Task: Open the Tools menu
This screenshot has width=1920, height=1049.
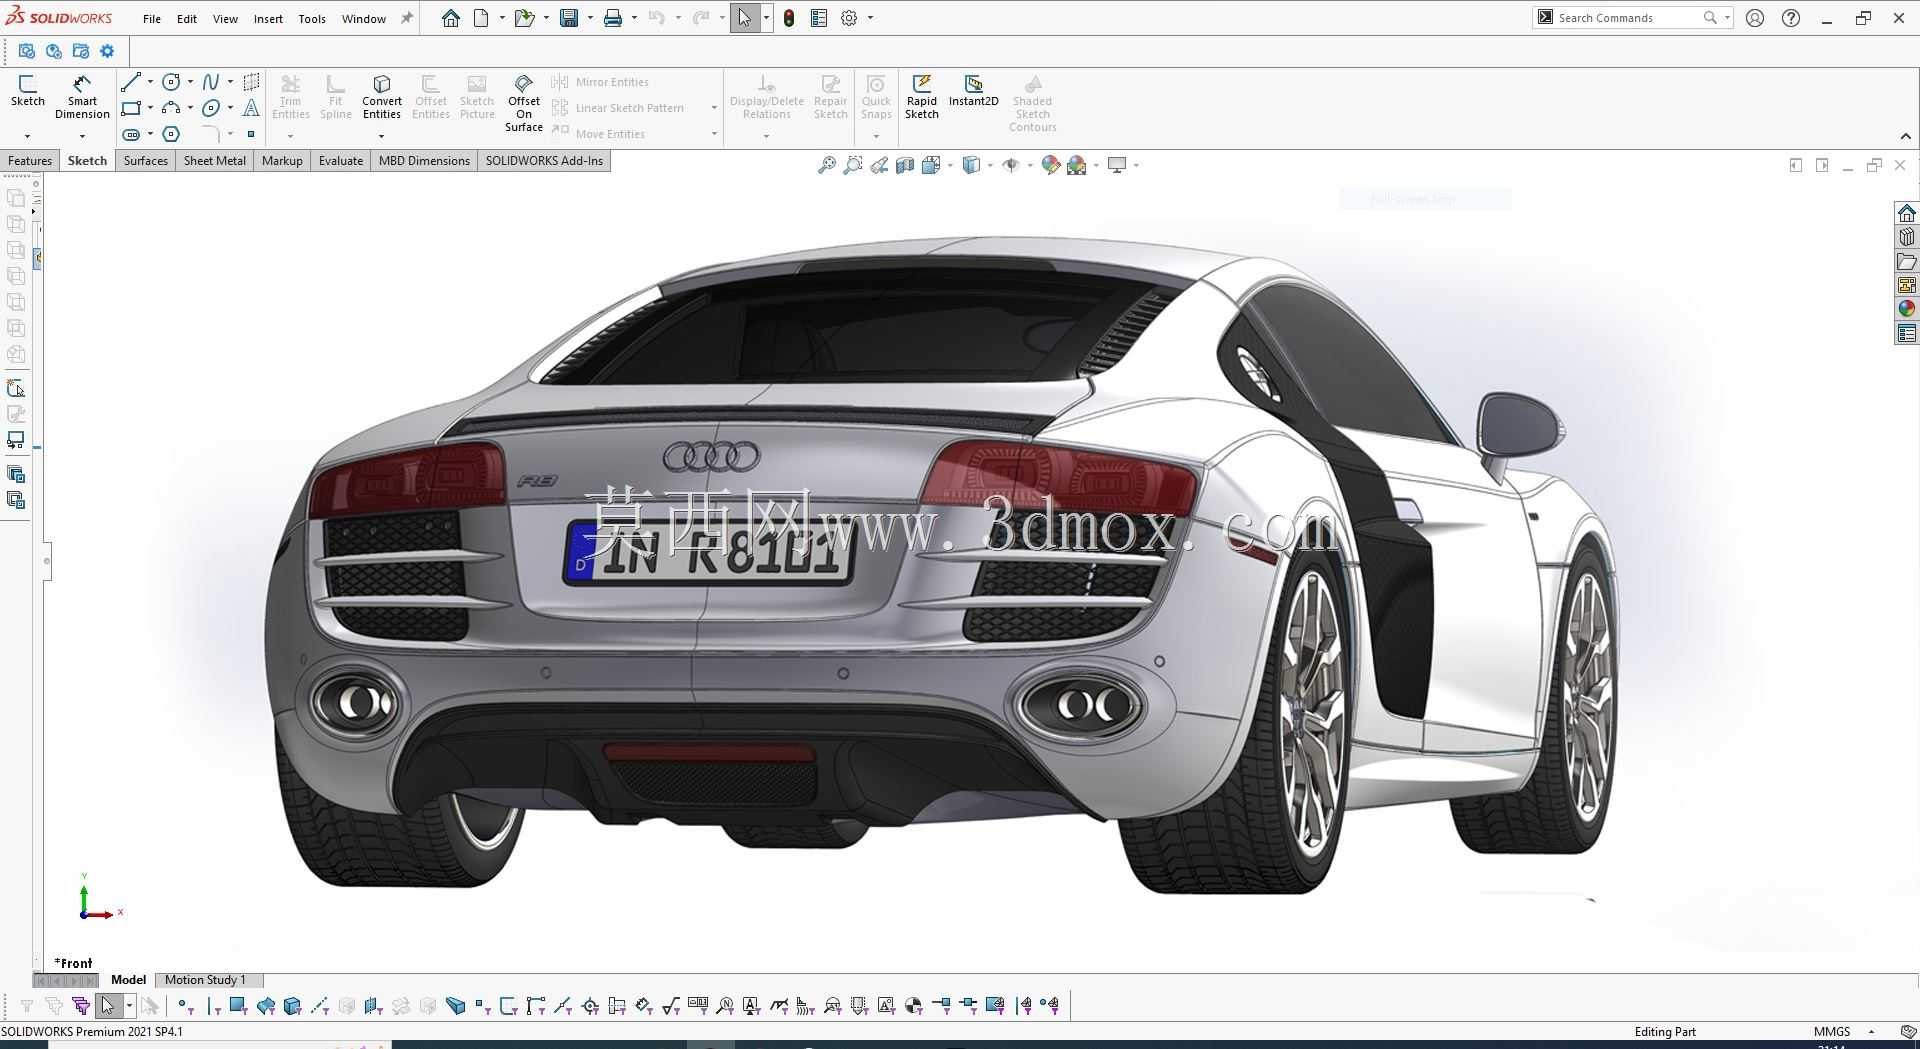Action: pos(312,19)
